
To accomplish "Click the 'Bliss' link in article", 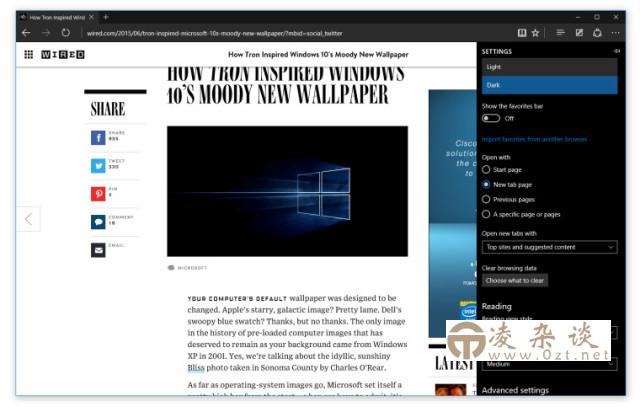I will point(196,367).
